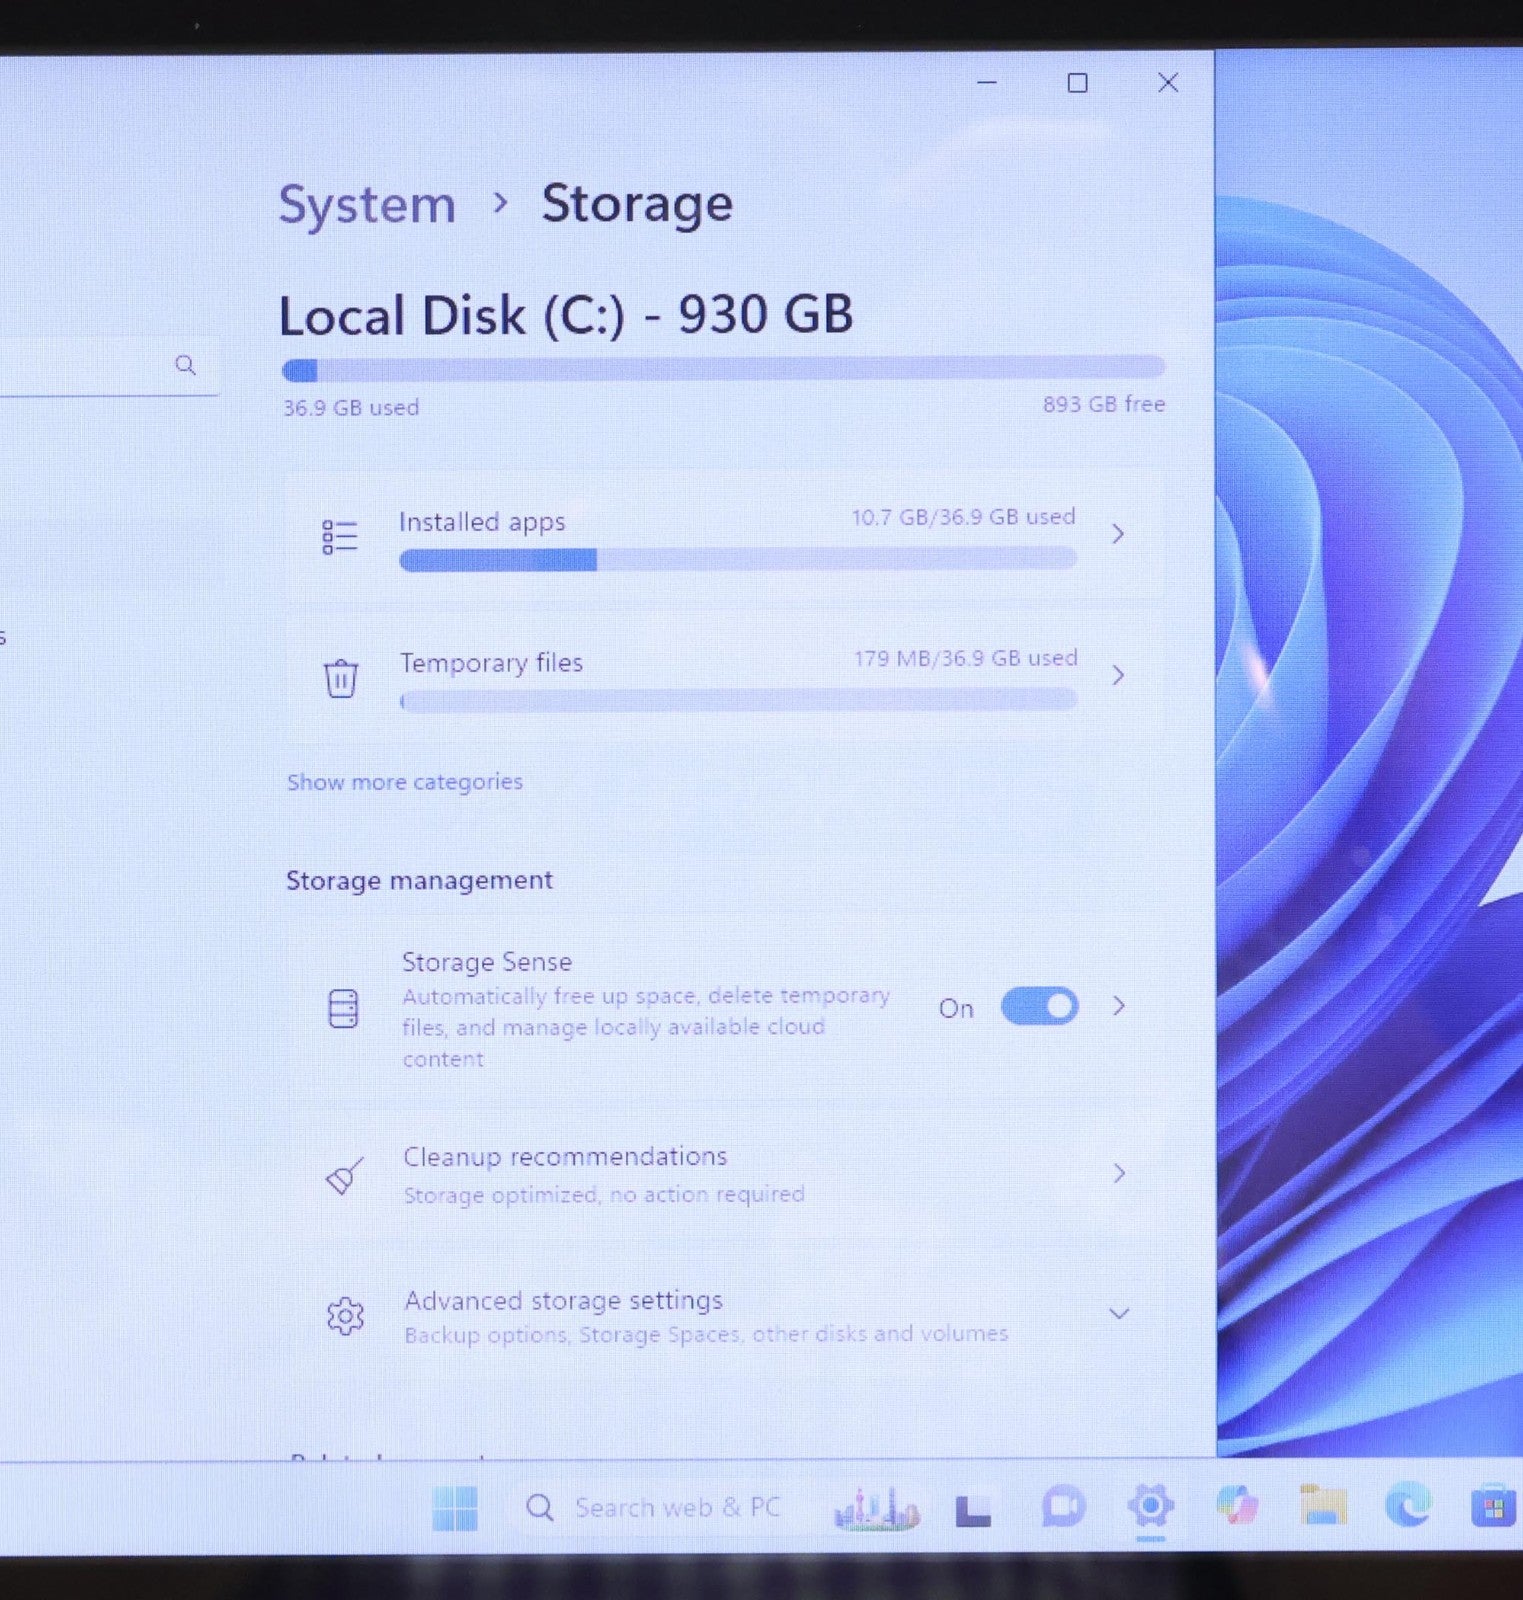Click the Temporary files trash icon

coord(340,678)
